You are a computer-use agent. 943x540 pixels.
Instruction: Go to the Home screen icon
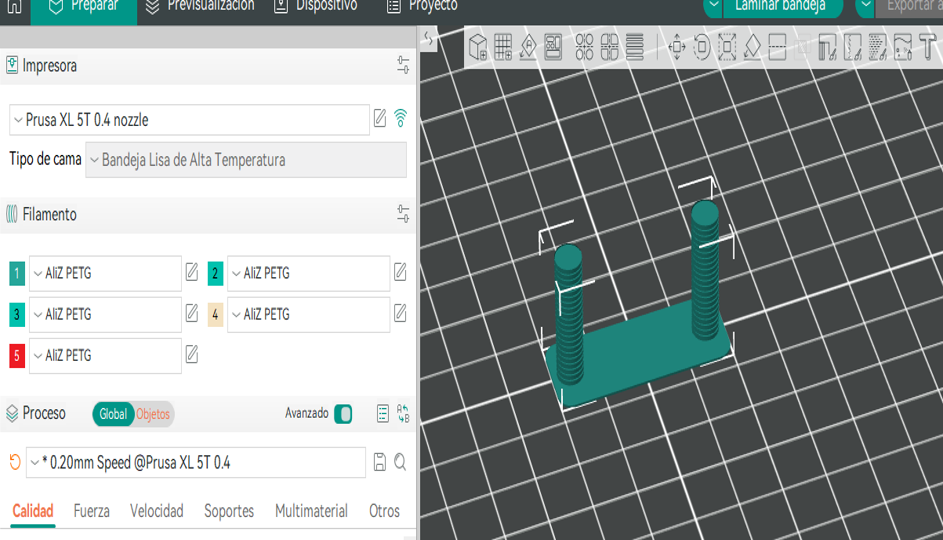(x=14, y=7)
